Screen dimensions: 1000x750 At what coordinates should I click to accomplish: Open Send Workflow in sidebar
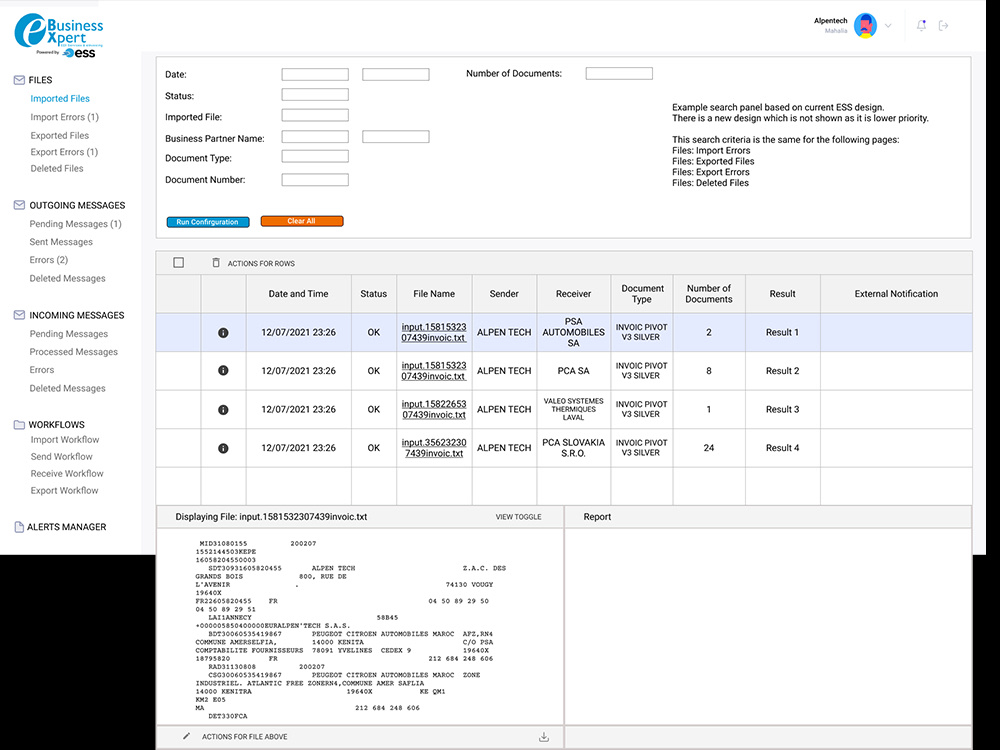tap(61, 457)
